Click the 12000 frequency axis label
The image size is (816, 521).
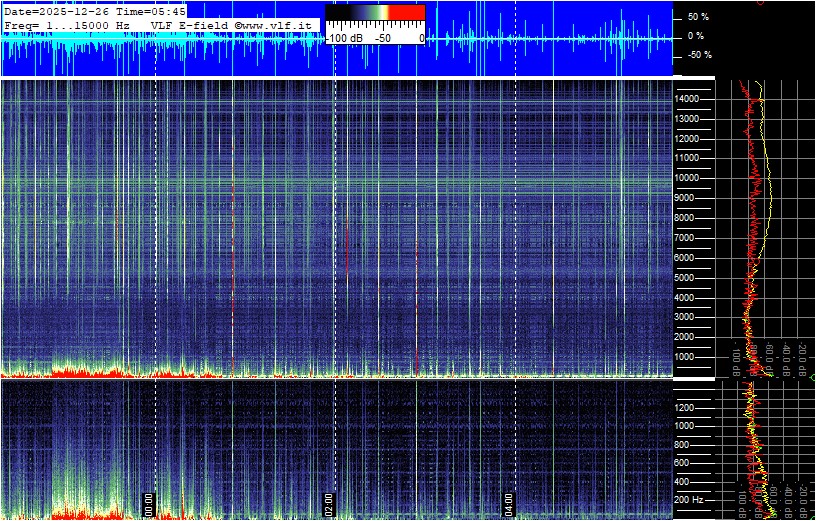pos(687,139)
